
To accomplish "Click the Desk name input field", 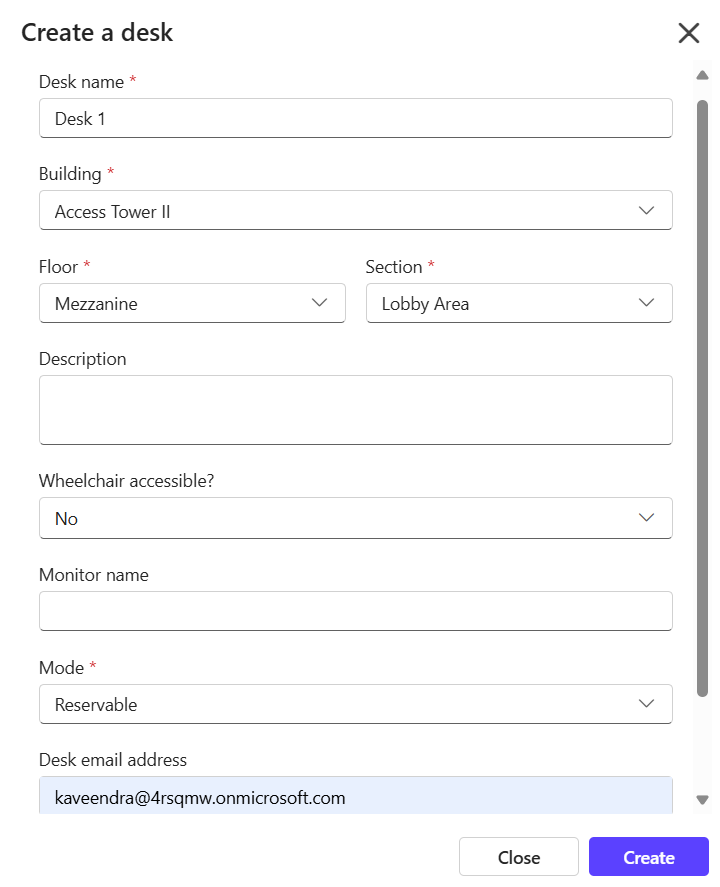I will click(x=355, y=118).
